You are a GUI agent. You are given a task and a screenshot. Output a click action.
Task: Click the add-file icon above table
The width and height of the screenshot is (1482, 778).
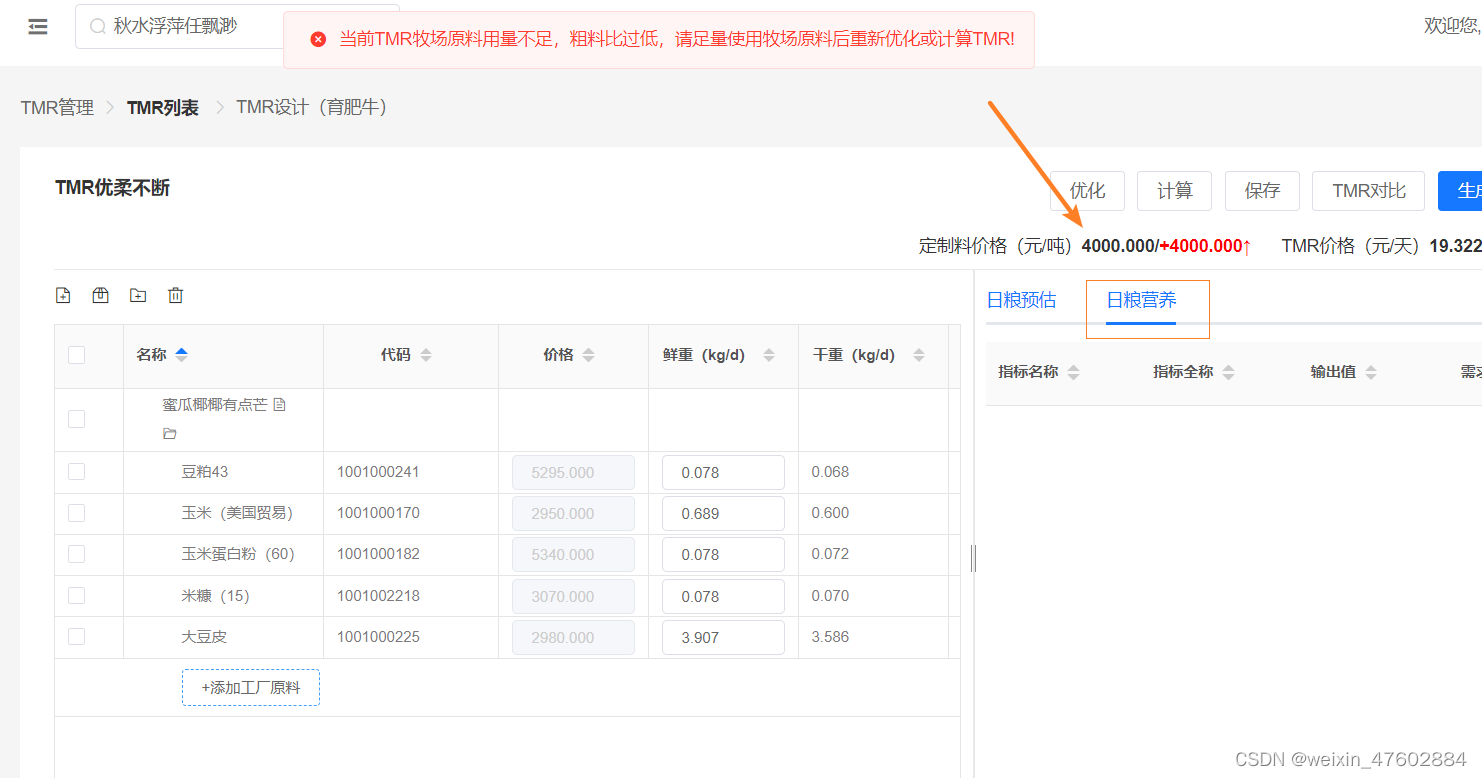63,295
